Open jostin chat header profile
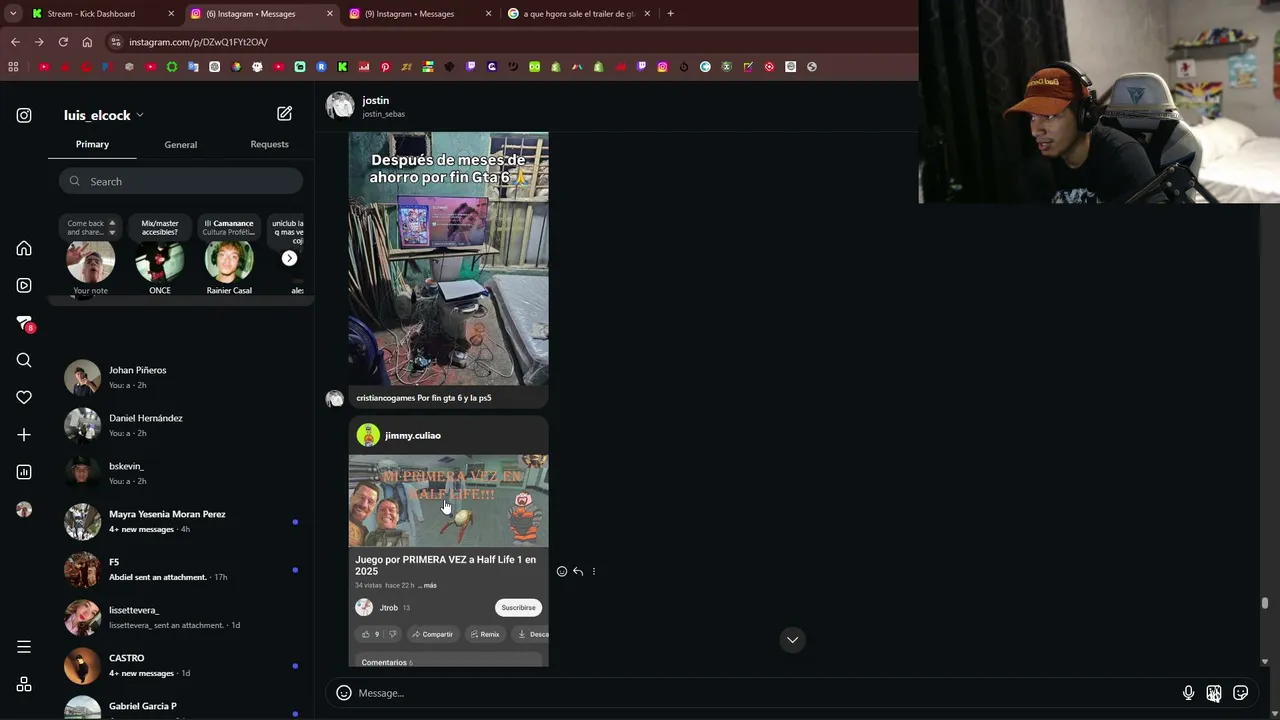 (375, 100)
